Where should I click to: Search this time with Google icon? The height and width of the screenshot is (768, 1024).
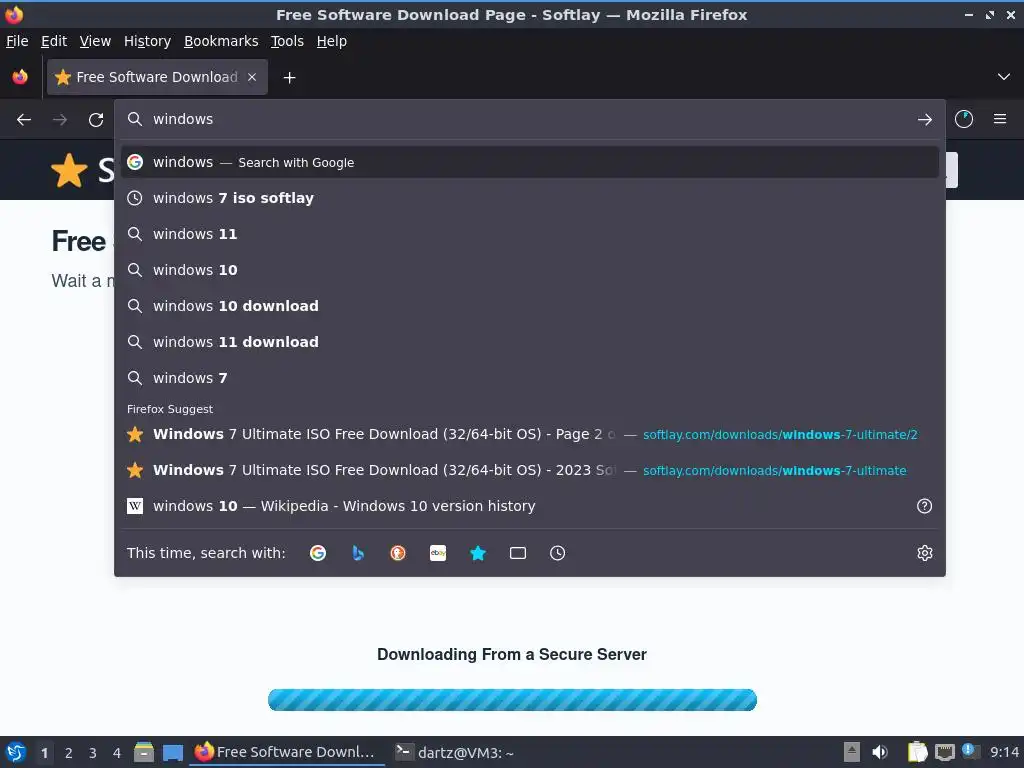point(318,553)
